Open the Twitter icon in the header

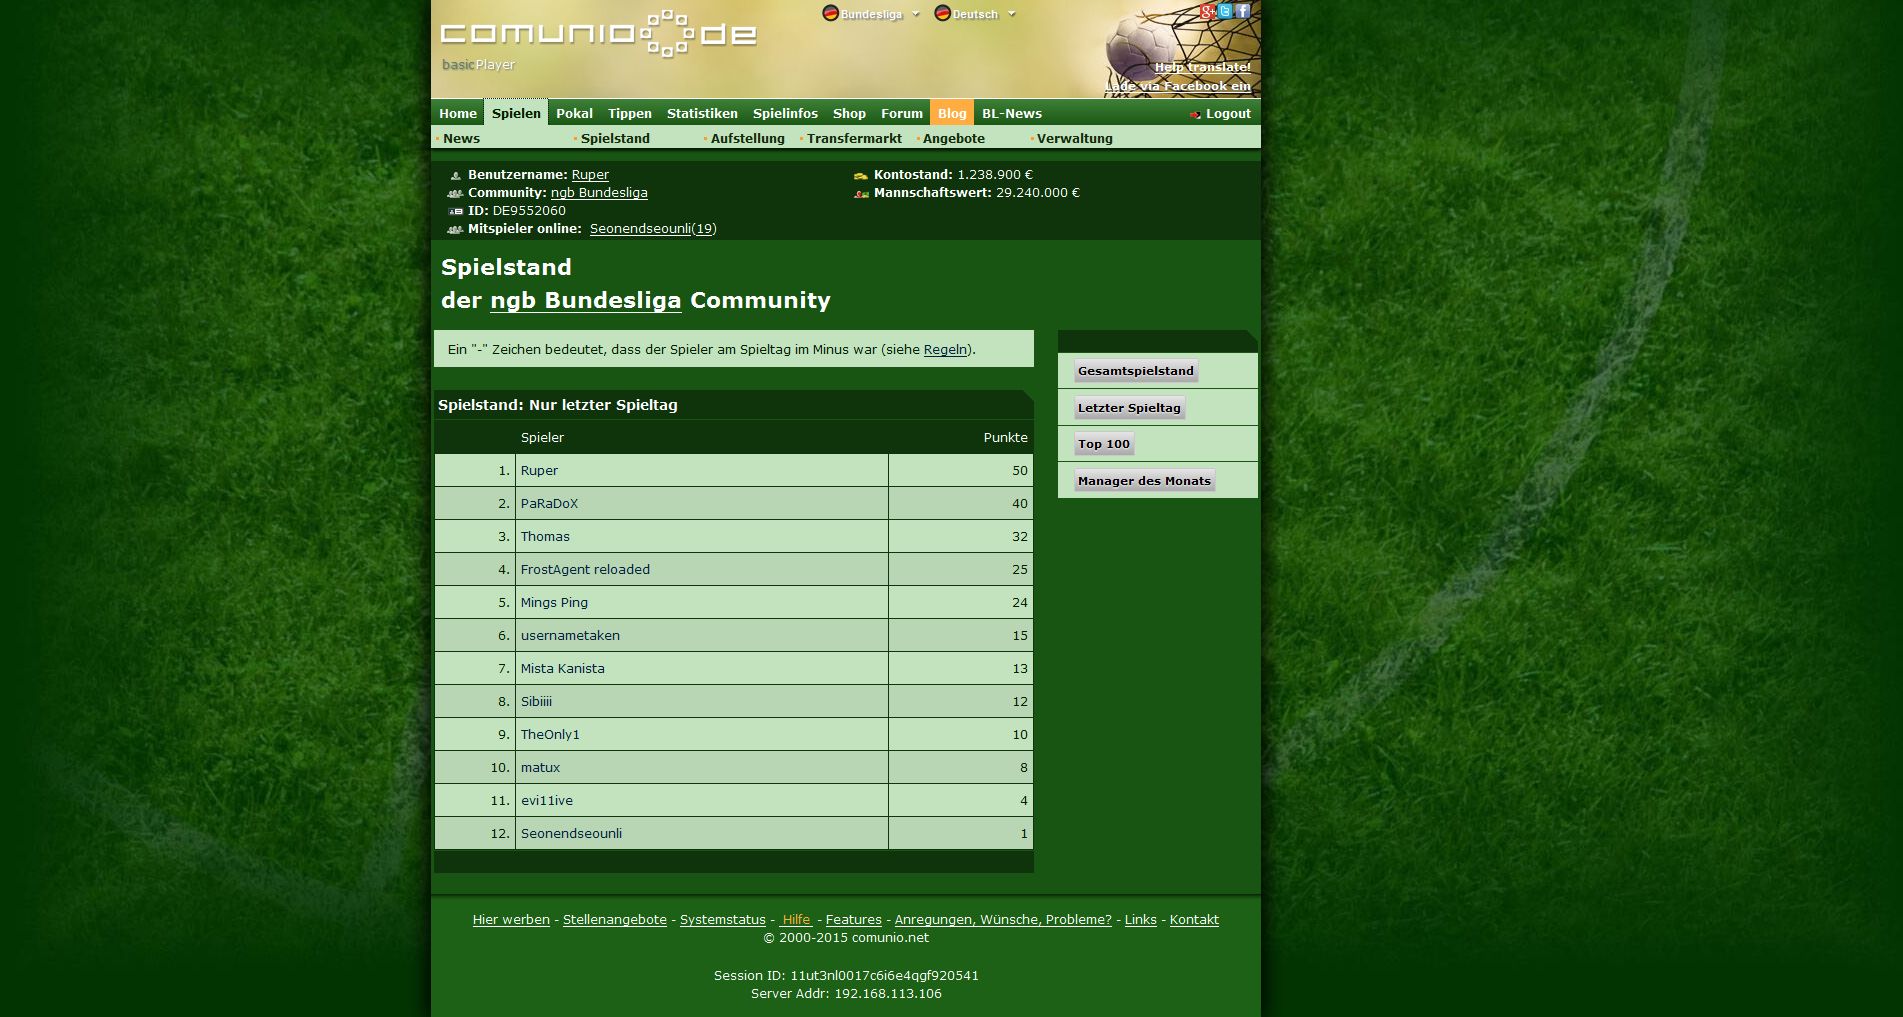(1224, 12)
